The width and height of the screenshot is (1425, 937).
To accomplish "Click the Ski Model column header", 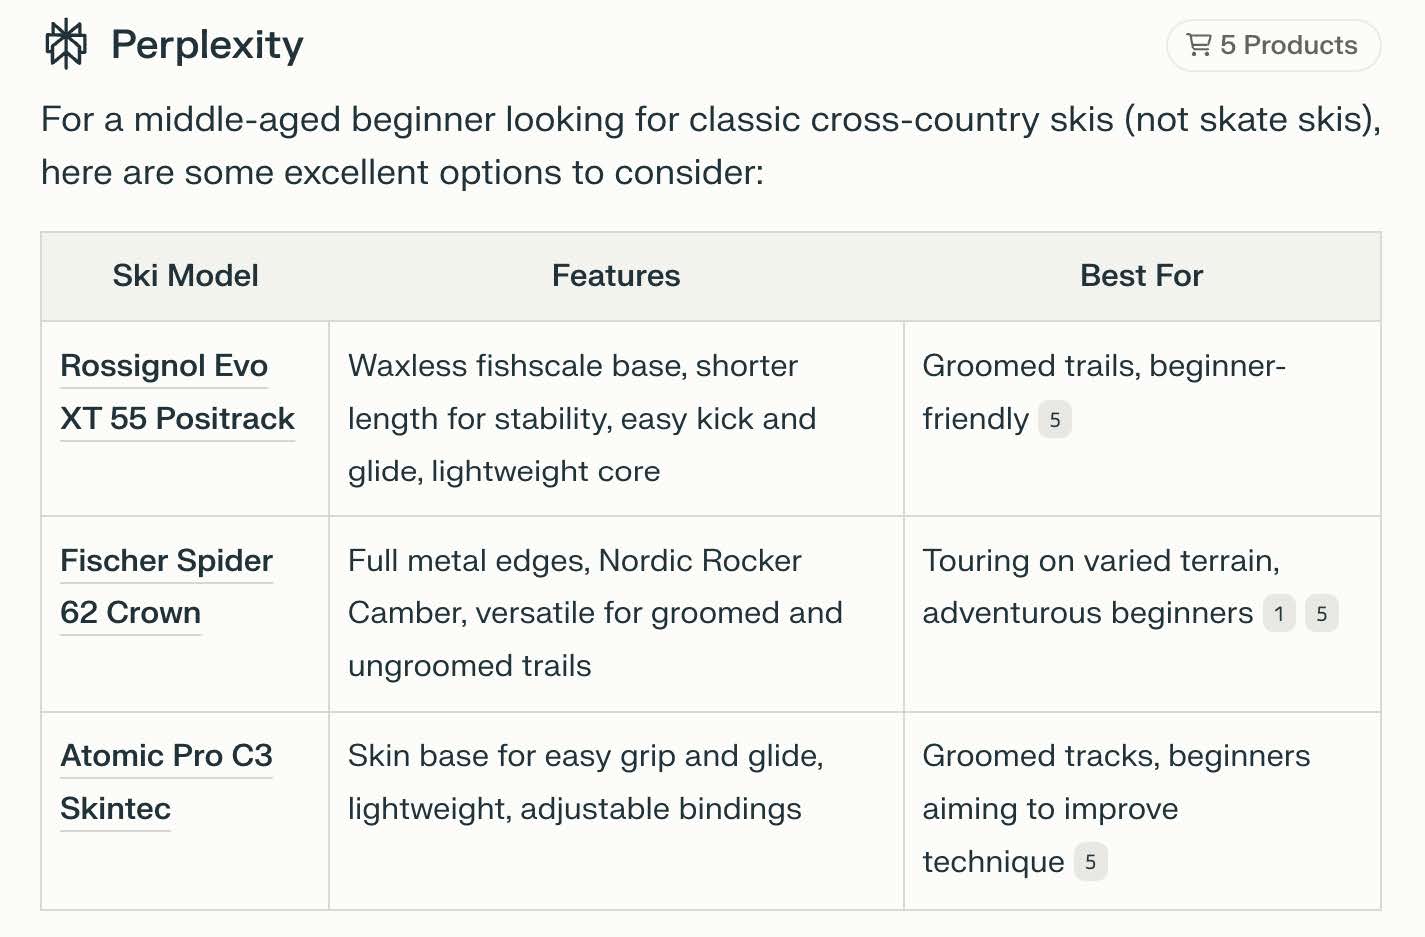I will [184, 276].
